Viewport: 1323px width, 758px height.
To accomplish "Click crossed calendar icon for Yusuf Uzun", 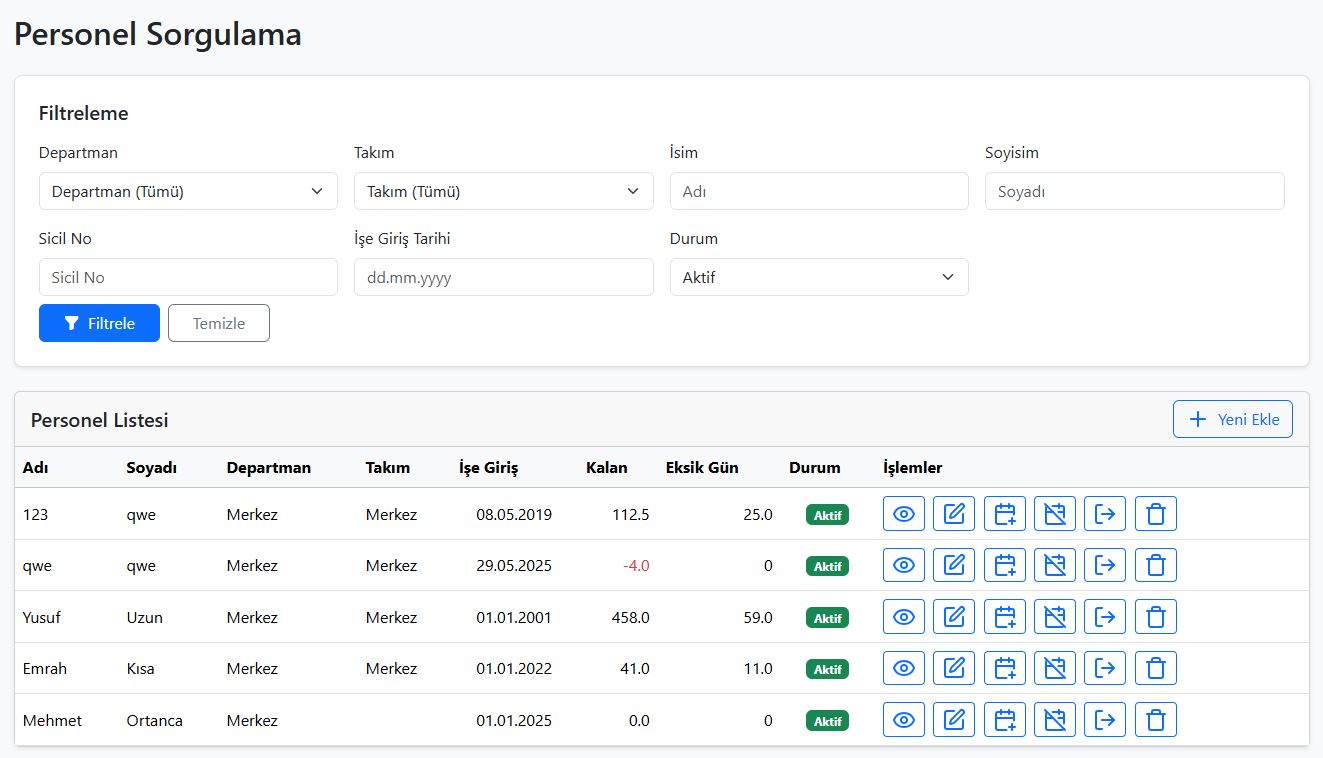I will pos(1055,617).
